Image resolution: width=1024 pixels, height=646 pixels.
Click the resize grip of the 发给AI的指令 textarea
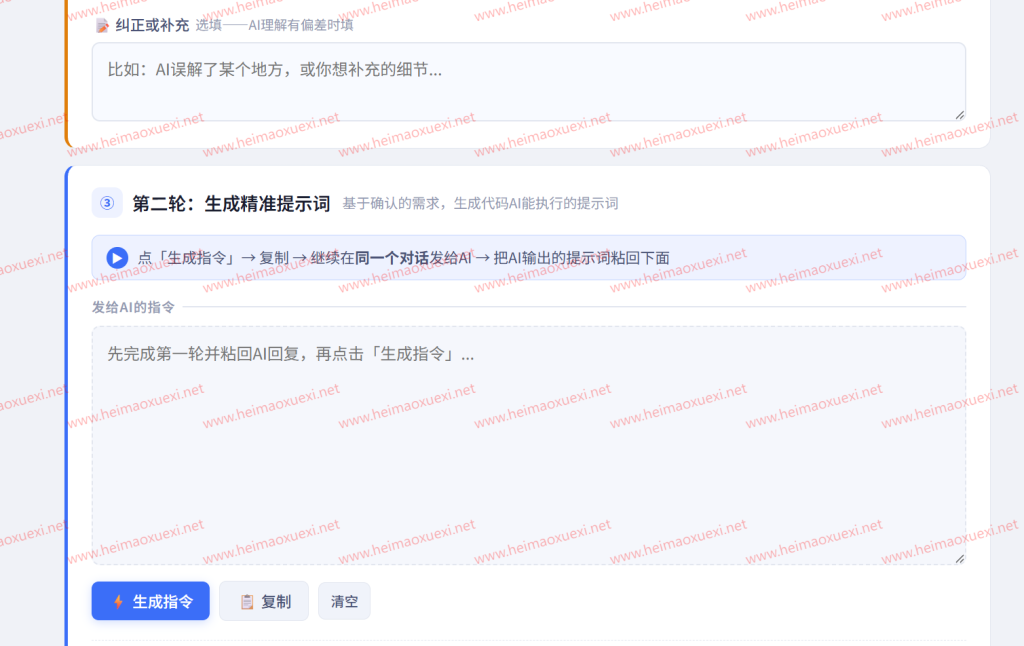point(959,558)
